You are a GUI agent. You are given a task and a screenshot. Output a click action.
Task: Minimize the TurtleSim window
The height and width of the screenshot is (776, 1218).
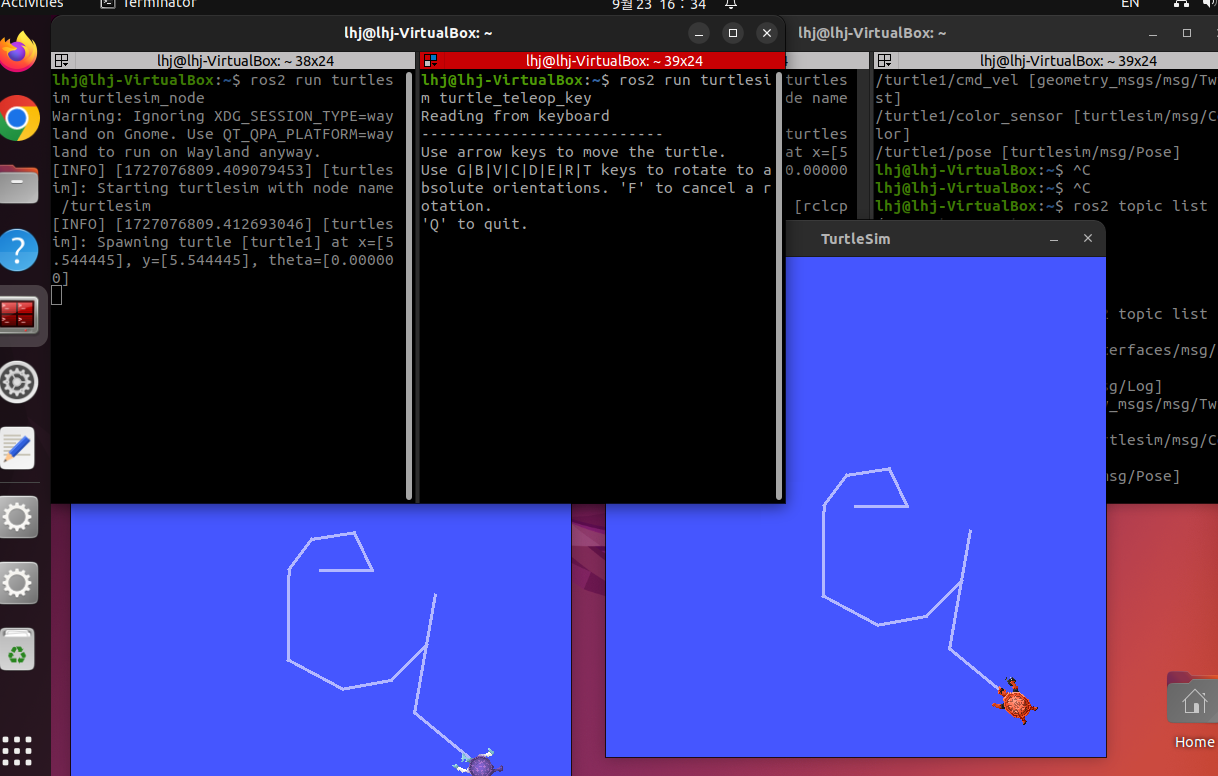[x=1054, y=239]
